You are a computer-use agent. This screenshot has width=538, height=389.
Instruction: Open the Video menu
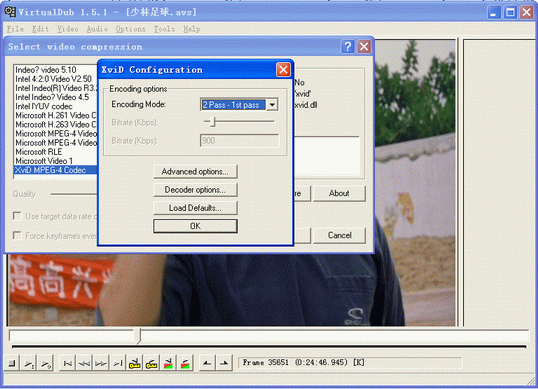click(68, 29)
